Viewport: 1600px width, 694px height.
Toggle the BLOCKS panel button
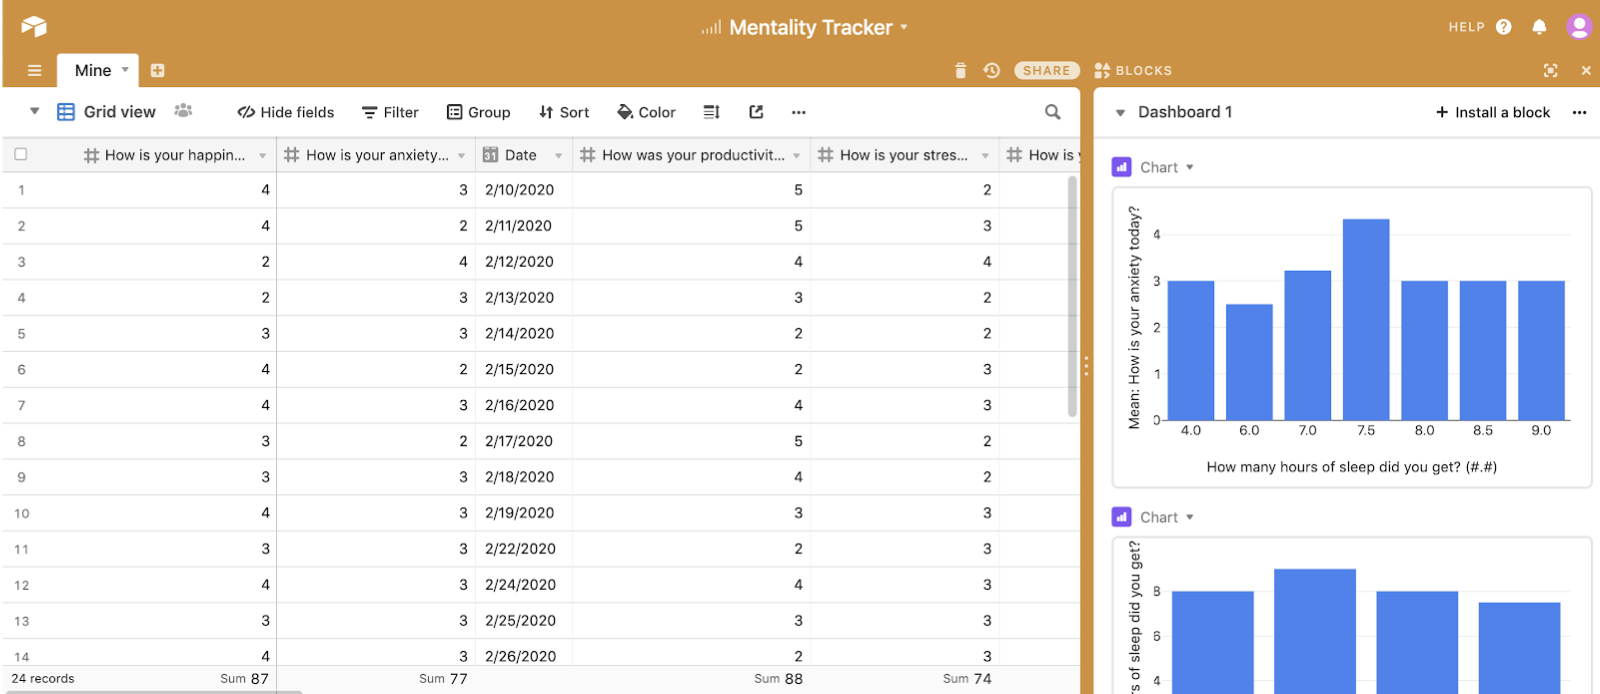(1133, 71)
